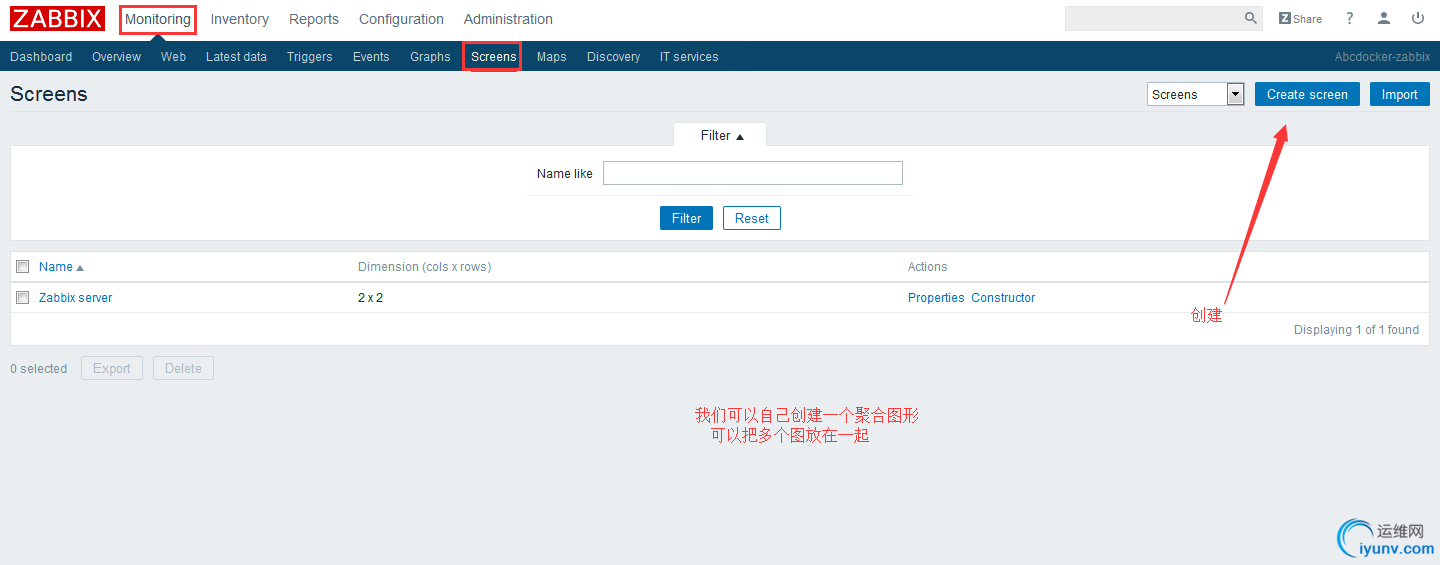Screen dimensions: 1440x565
Task: Go to Latest data submenu
Action: [x=236, y=57]
